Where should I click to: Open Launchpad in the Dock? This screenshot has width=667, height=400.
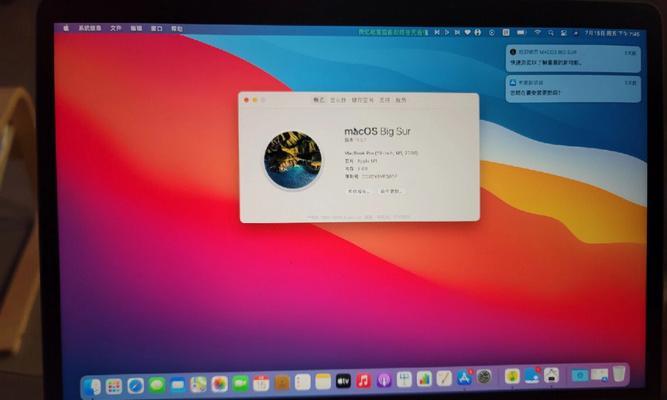[114, 386]
